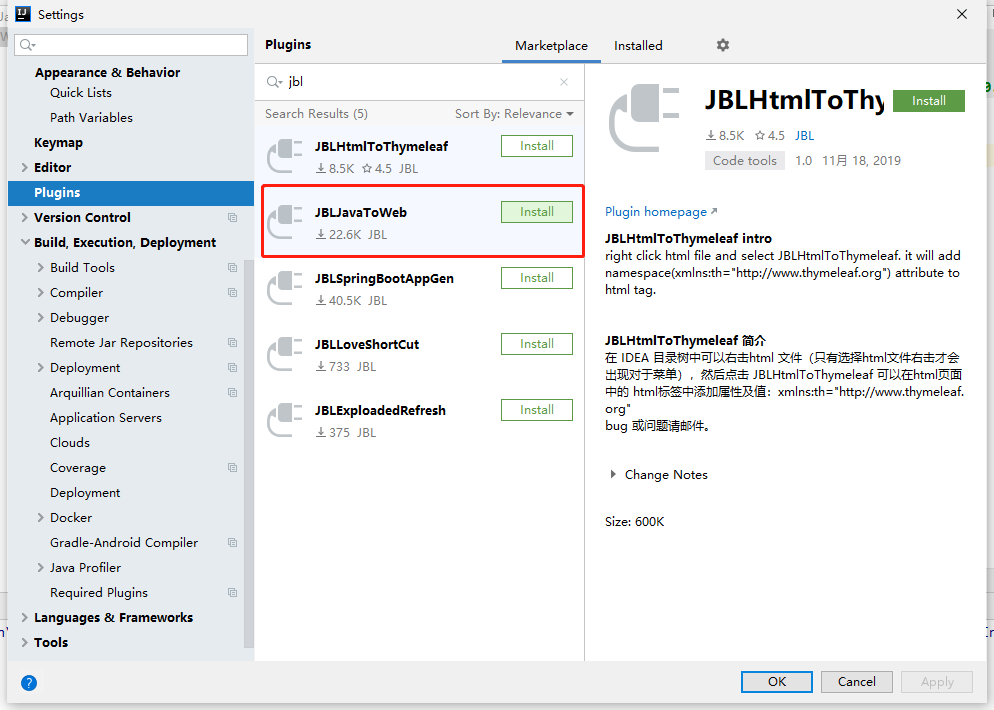Install the JBLExplodedRefresh plugin

536,410
